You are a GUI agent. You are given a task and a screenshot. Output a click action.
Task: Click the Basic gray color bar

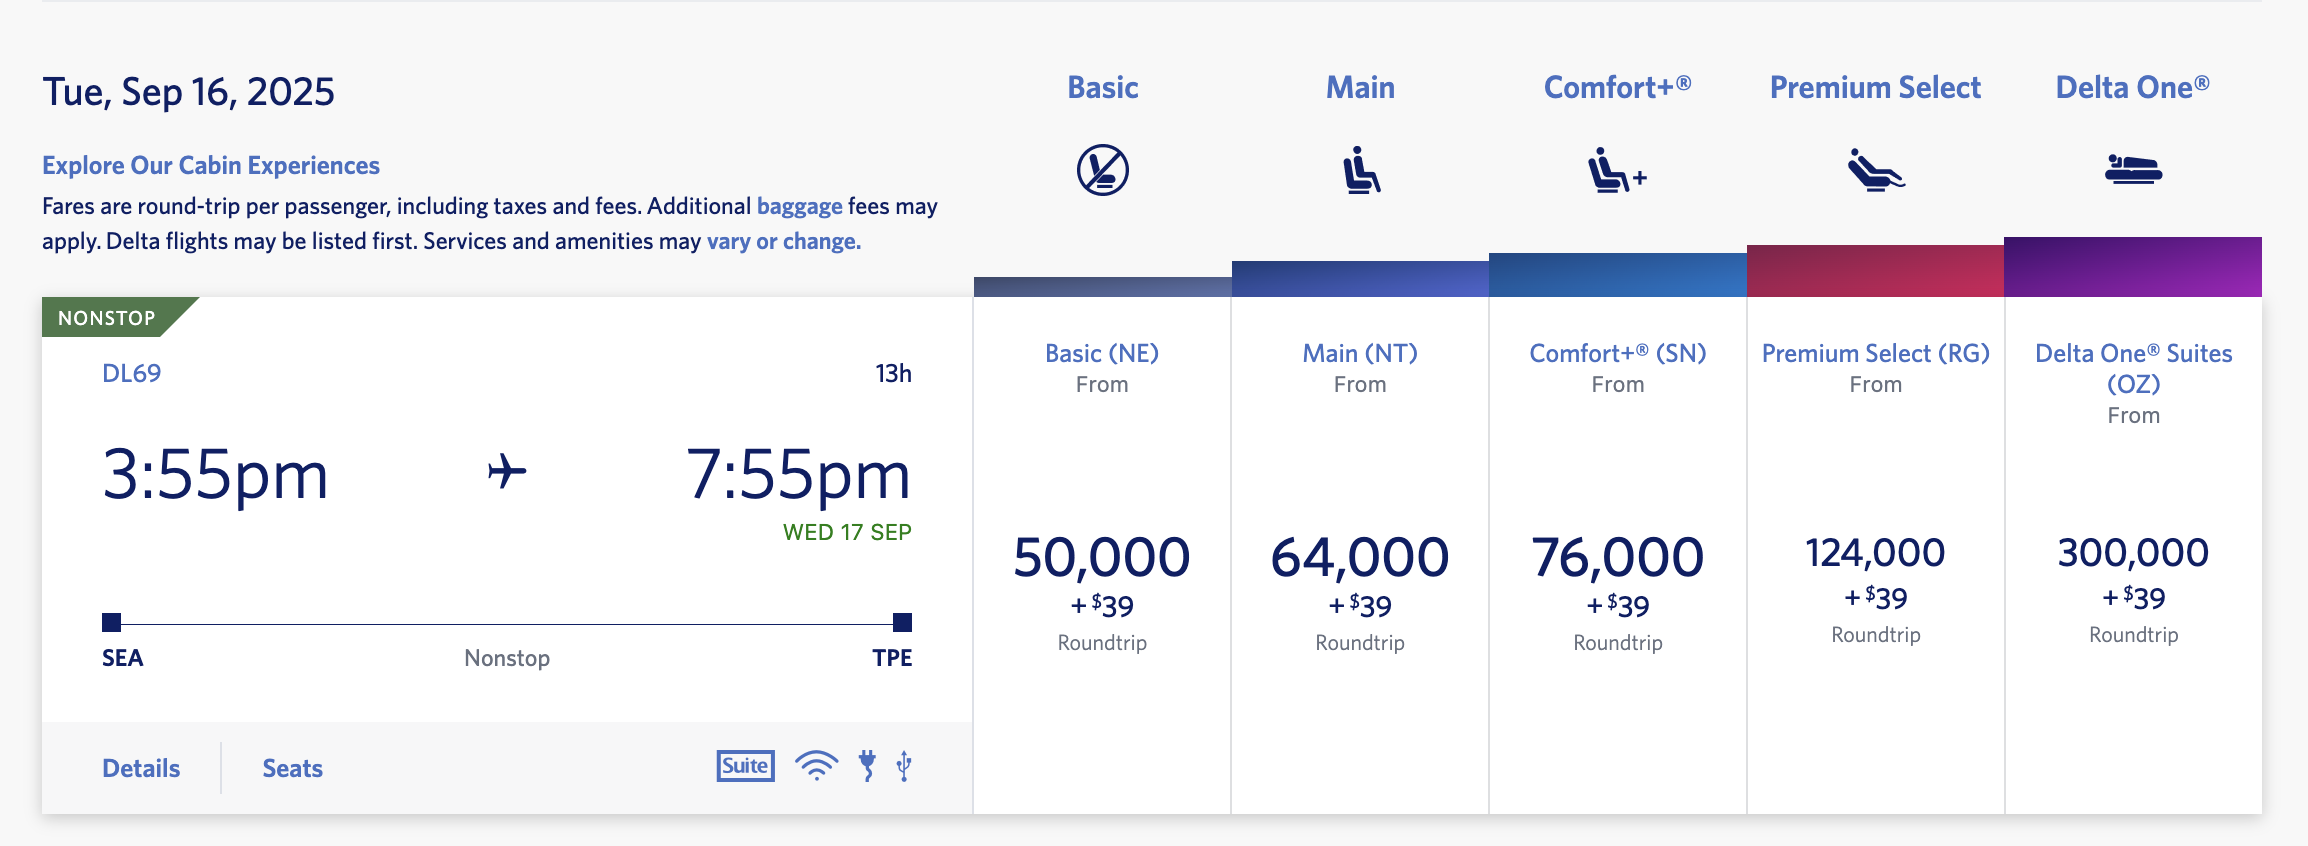[1103, 287]
